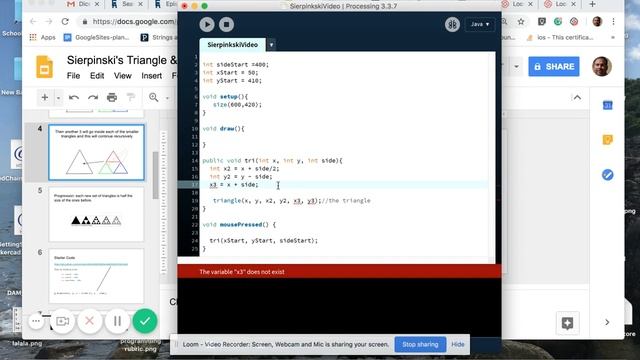This screenshot has width=640, height=360.
Task: Go forward in Chrome browser
Action: (x=49, y=22)
